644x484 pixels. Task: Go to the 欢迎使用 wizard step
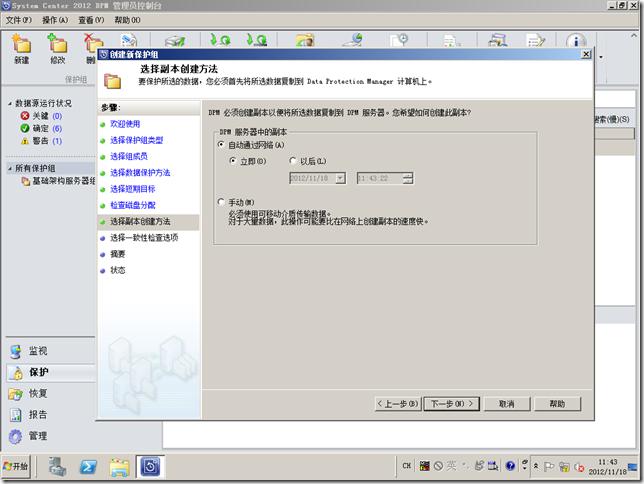(x=125, y=124)
